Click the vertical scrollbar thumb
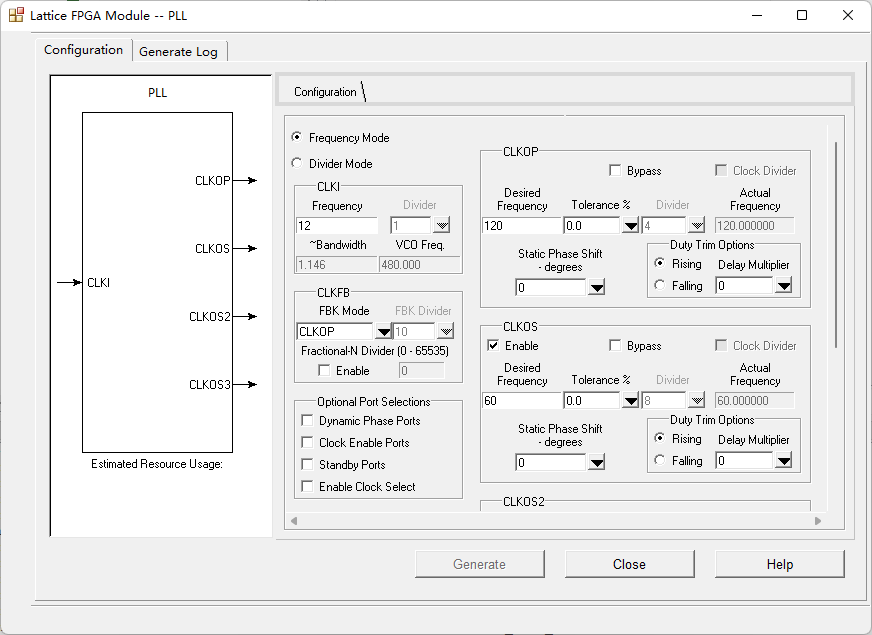This screenshot has width=872, height=635. click(x=836, y=245)
